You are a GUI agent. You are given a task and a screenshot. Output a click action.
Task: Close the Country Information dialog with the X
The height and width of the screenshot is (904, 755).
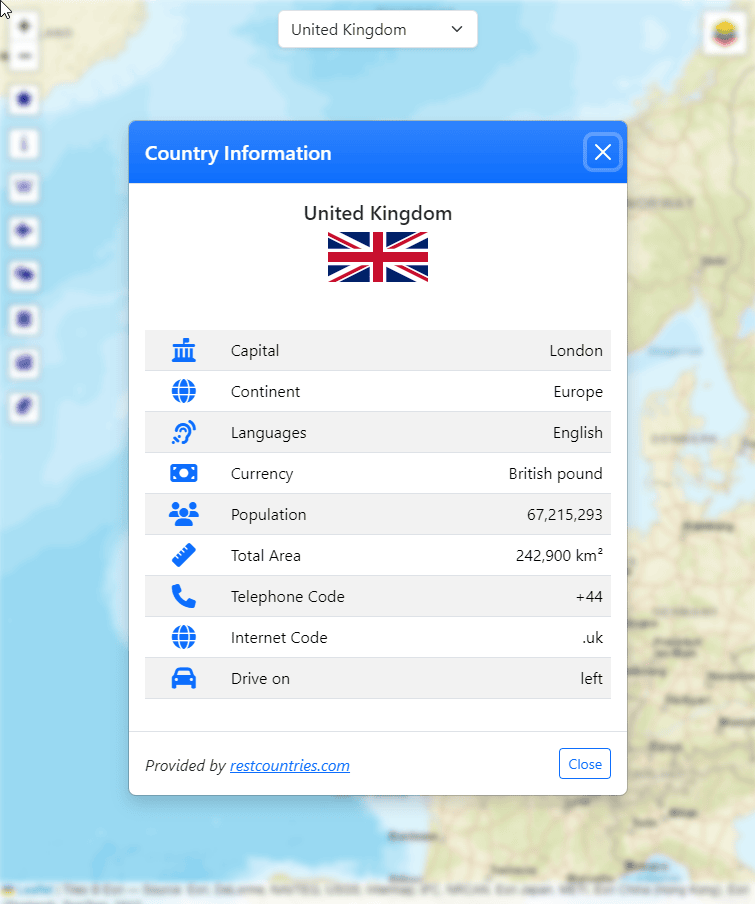(602, 152)
